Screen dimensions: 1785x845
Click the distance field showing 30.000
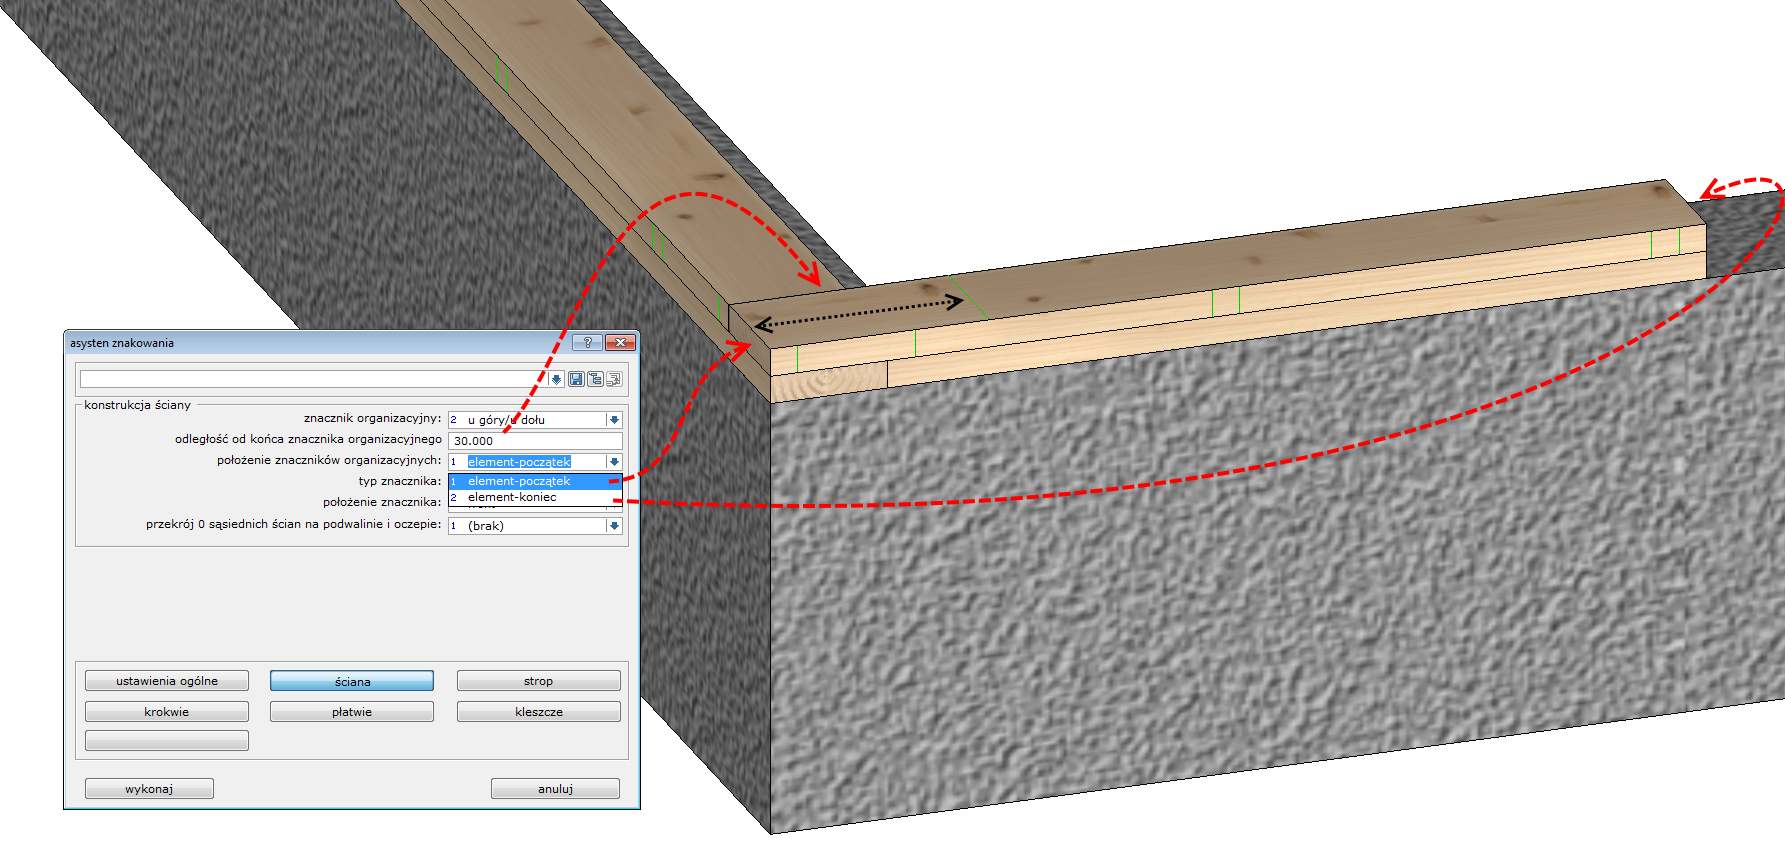pos(534,441)
